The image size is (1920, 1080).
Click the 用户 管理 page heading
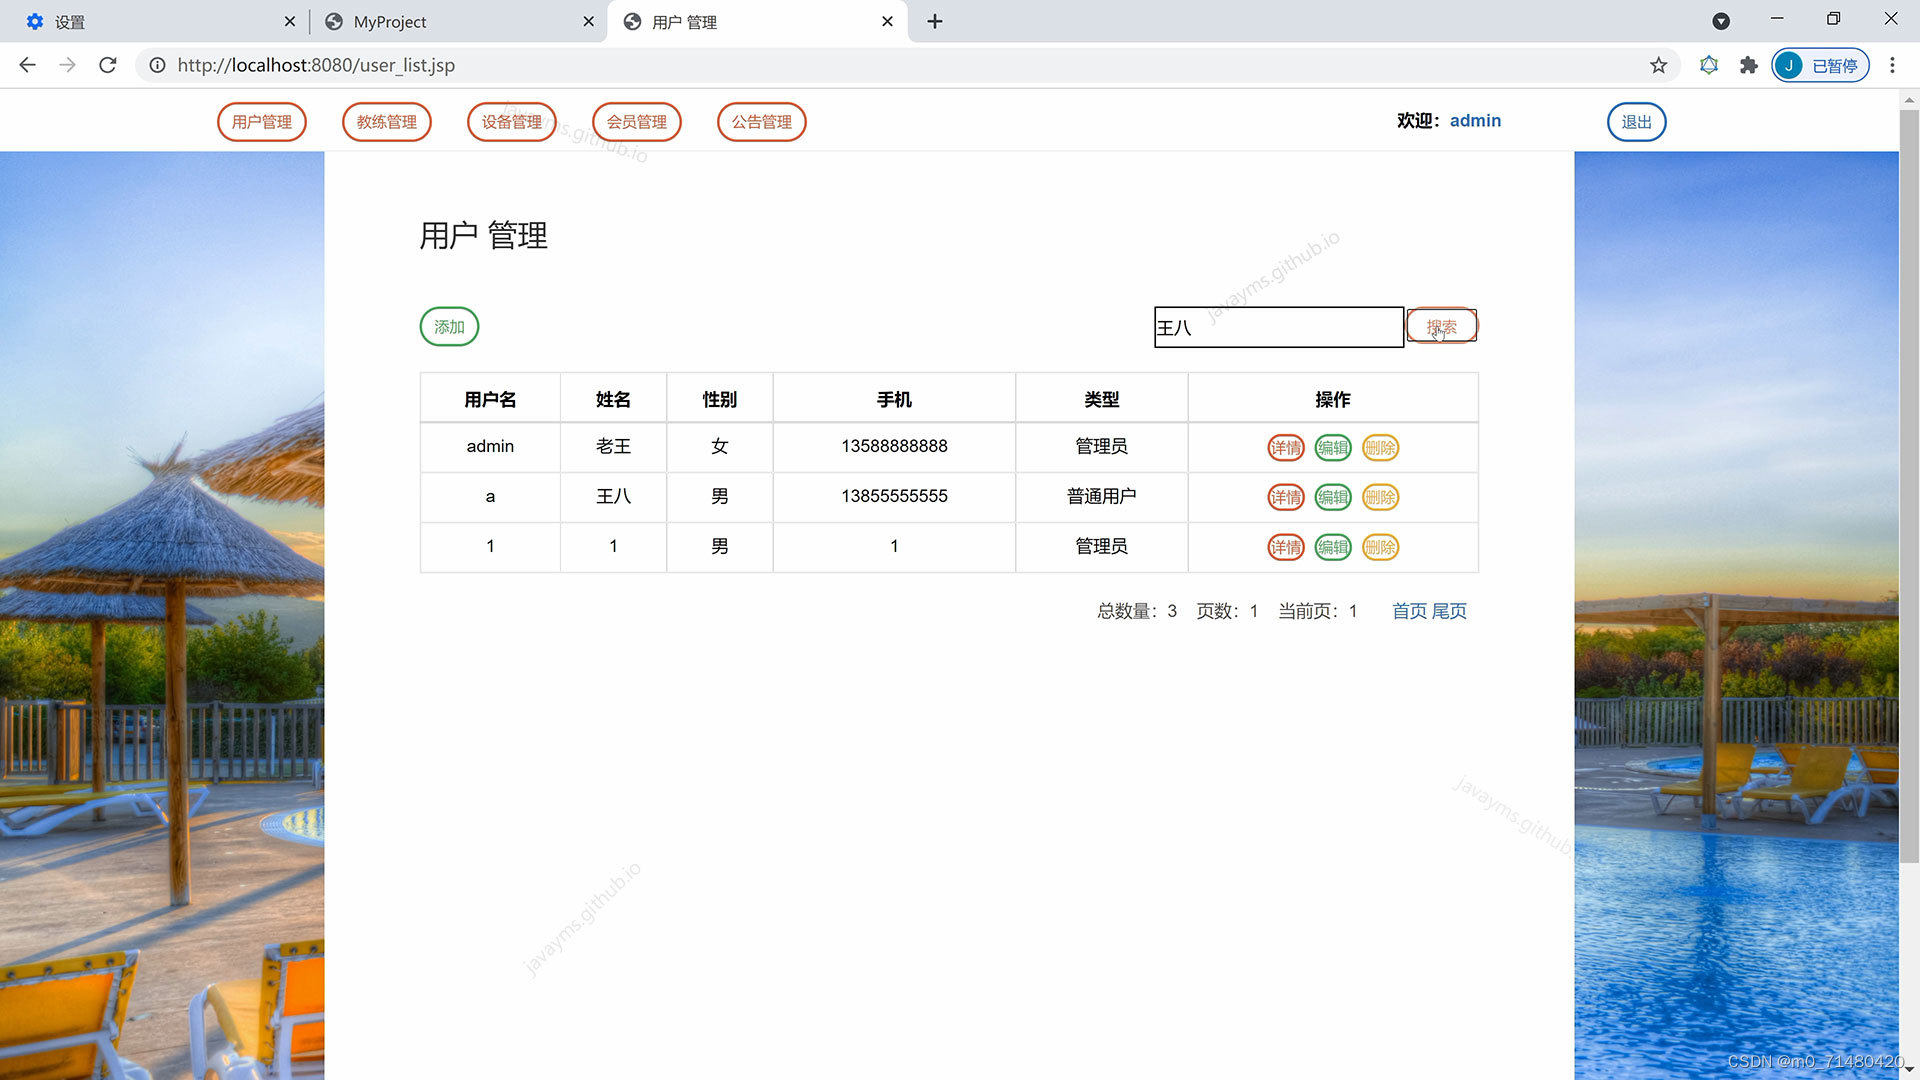tap(483, 236)
